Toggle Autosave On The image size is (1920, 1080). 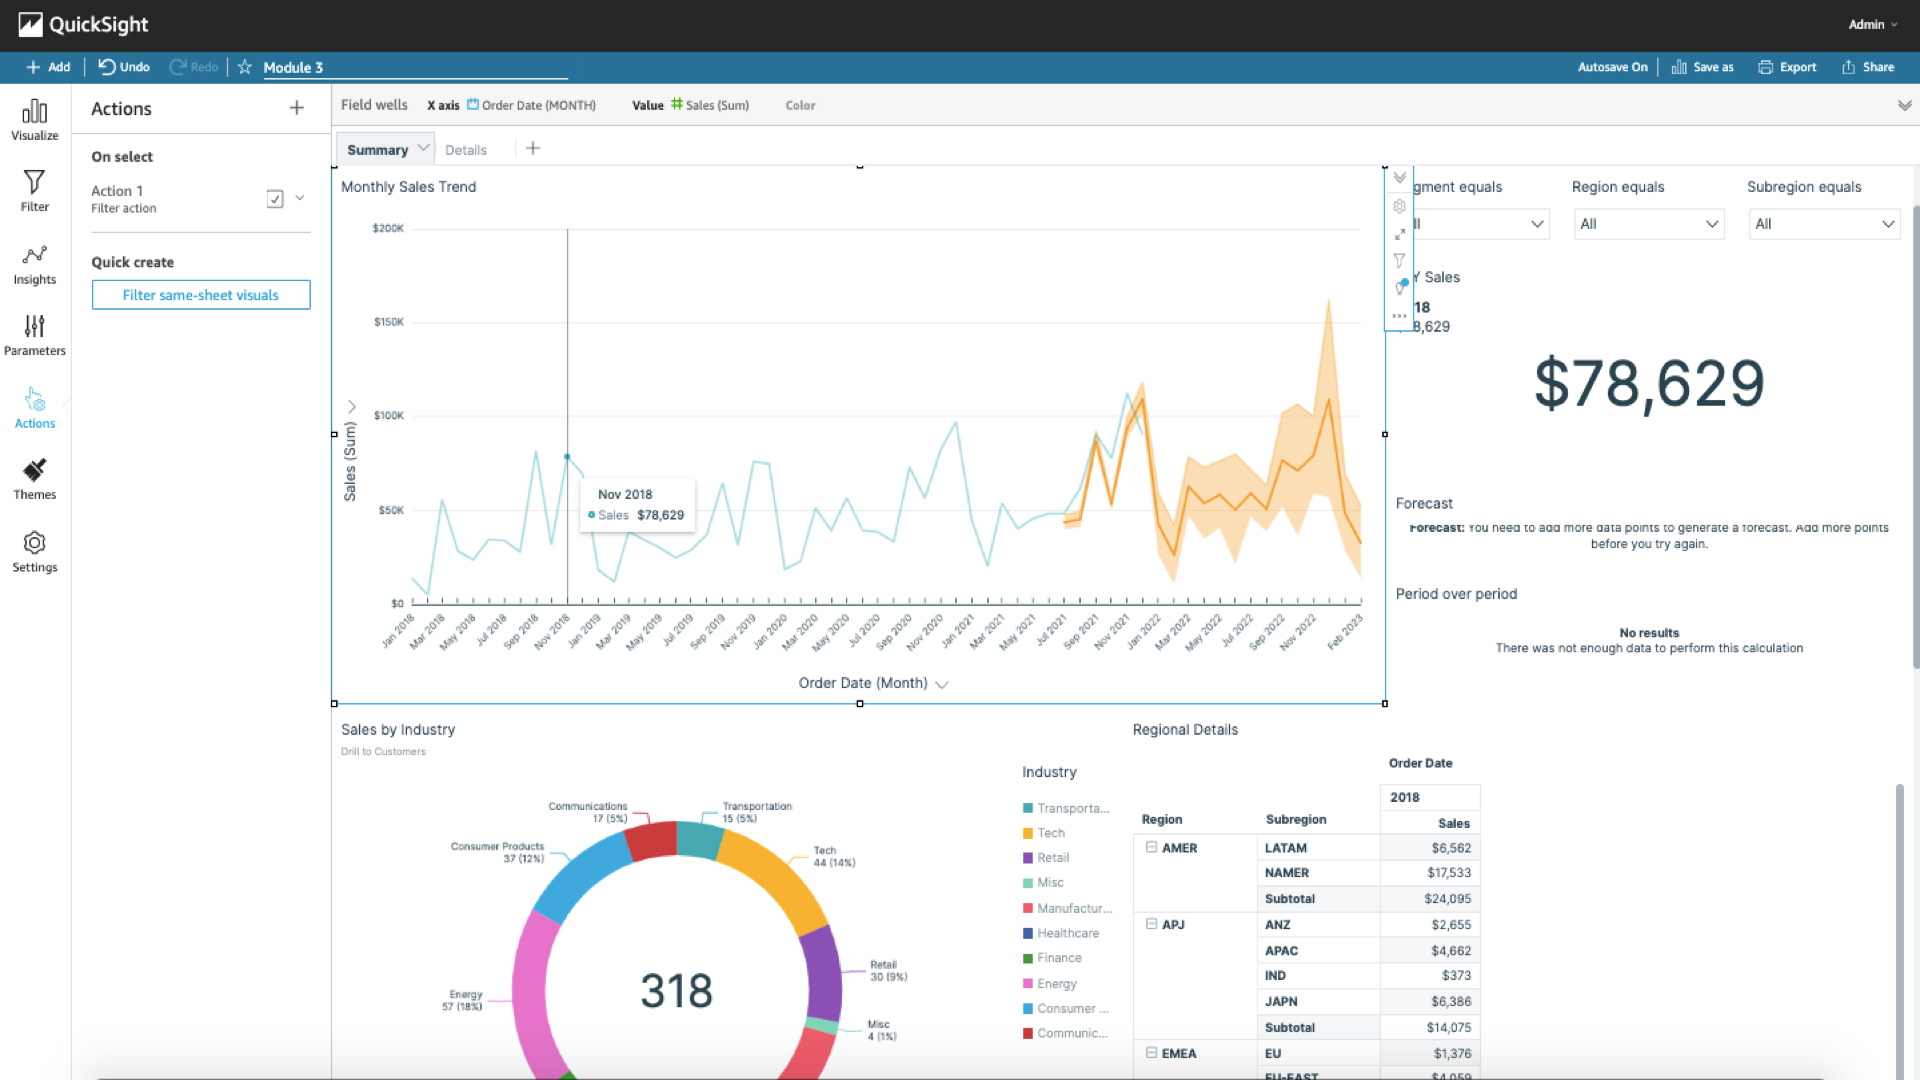[1612, 67]
